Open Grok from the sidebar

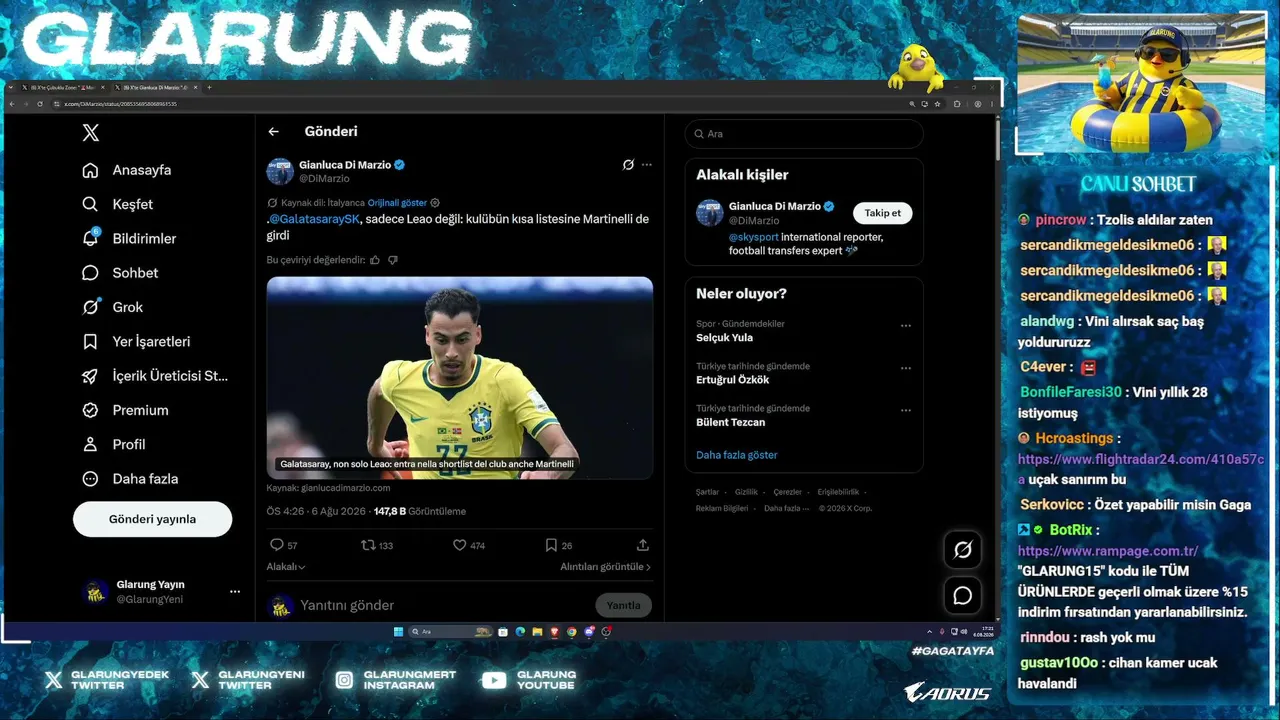(113, 307)
